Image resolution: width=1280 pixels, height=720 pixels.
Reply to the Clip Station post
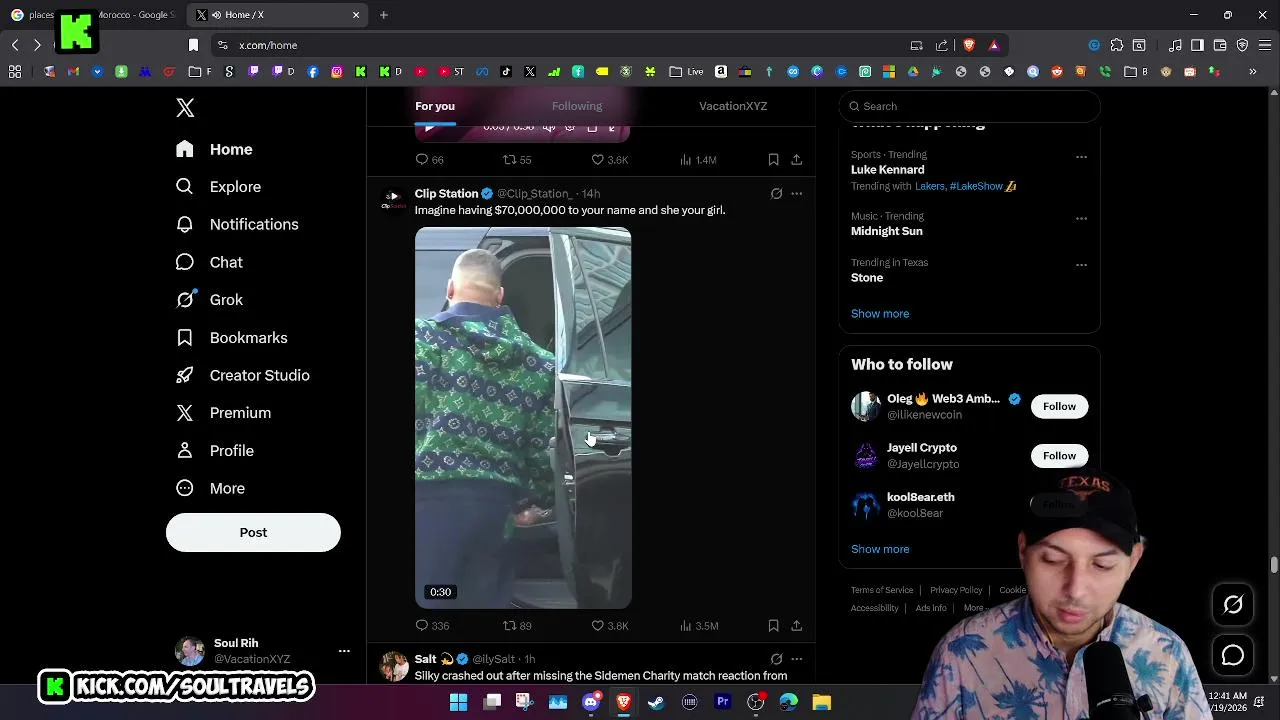(x=432, y=626)
